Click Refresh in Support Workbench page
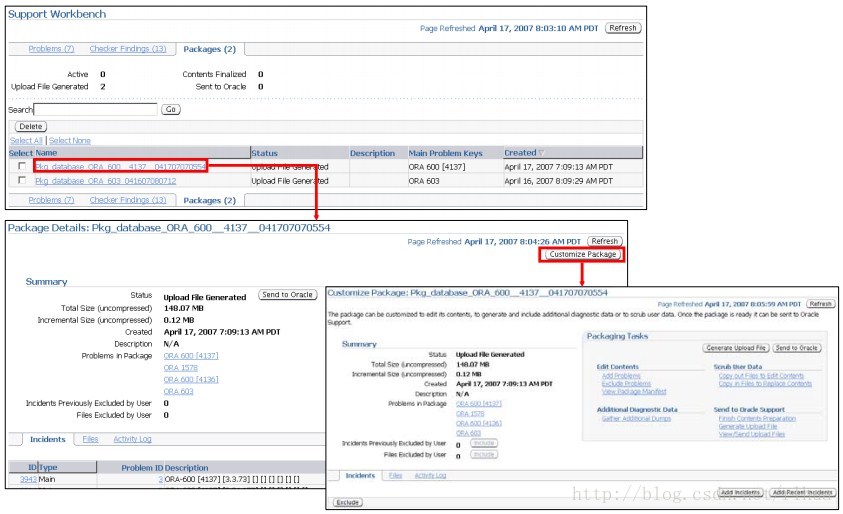 [623, 28]
